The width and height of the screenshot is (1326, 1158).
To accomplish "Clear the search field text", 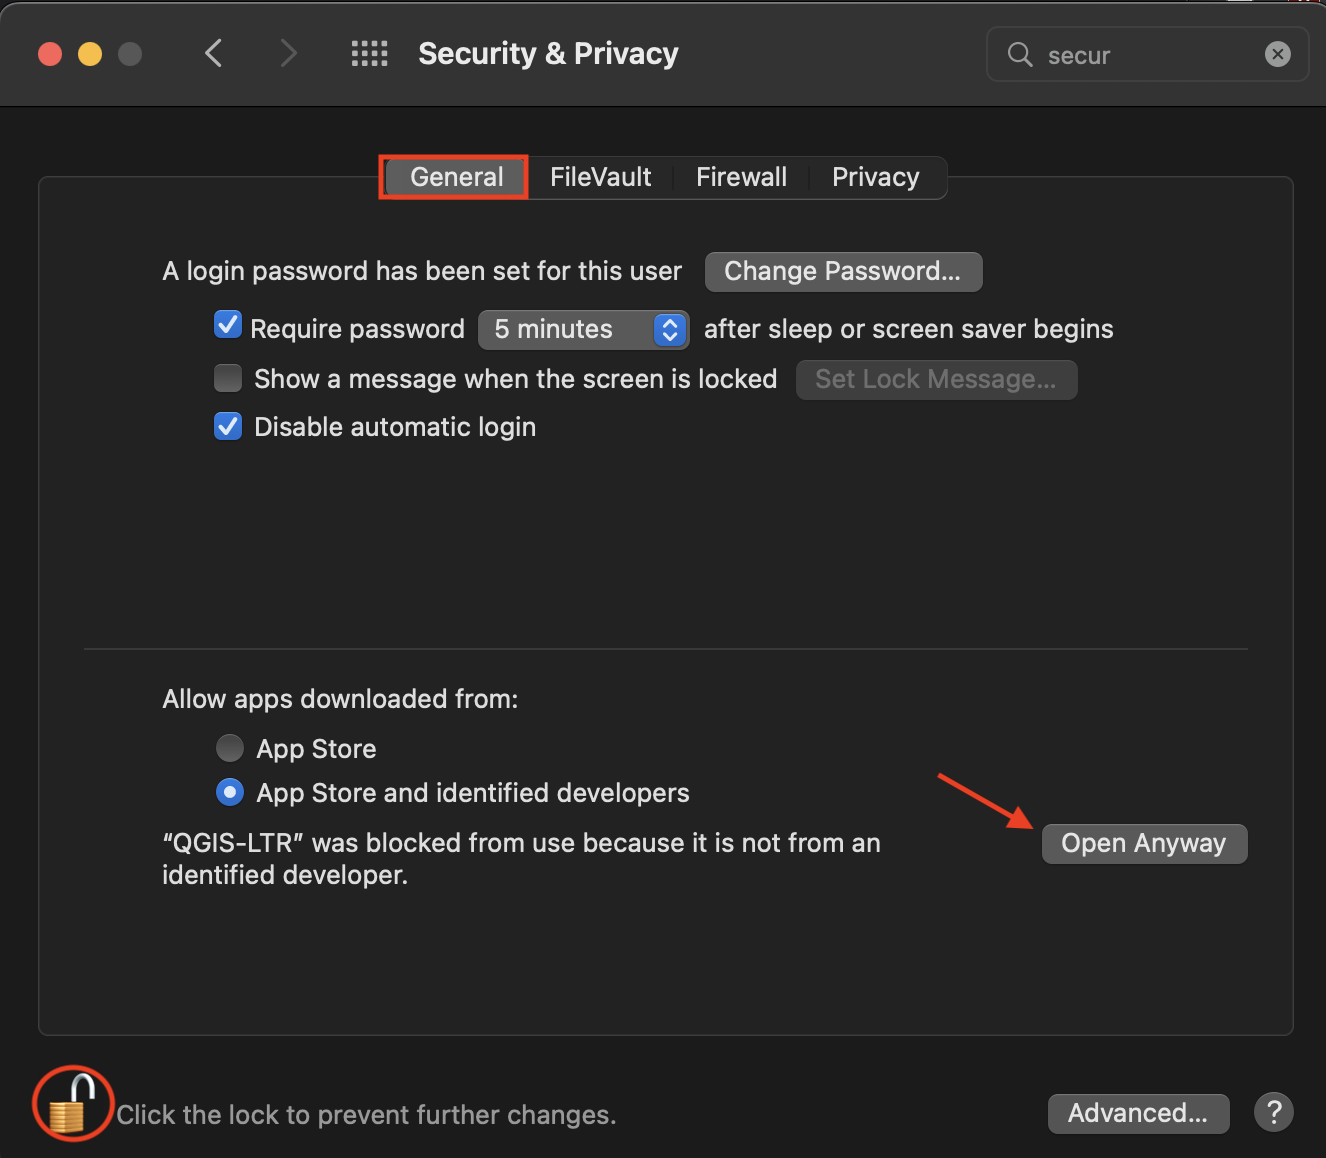I will coord(1277,54).
